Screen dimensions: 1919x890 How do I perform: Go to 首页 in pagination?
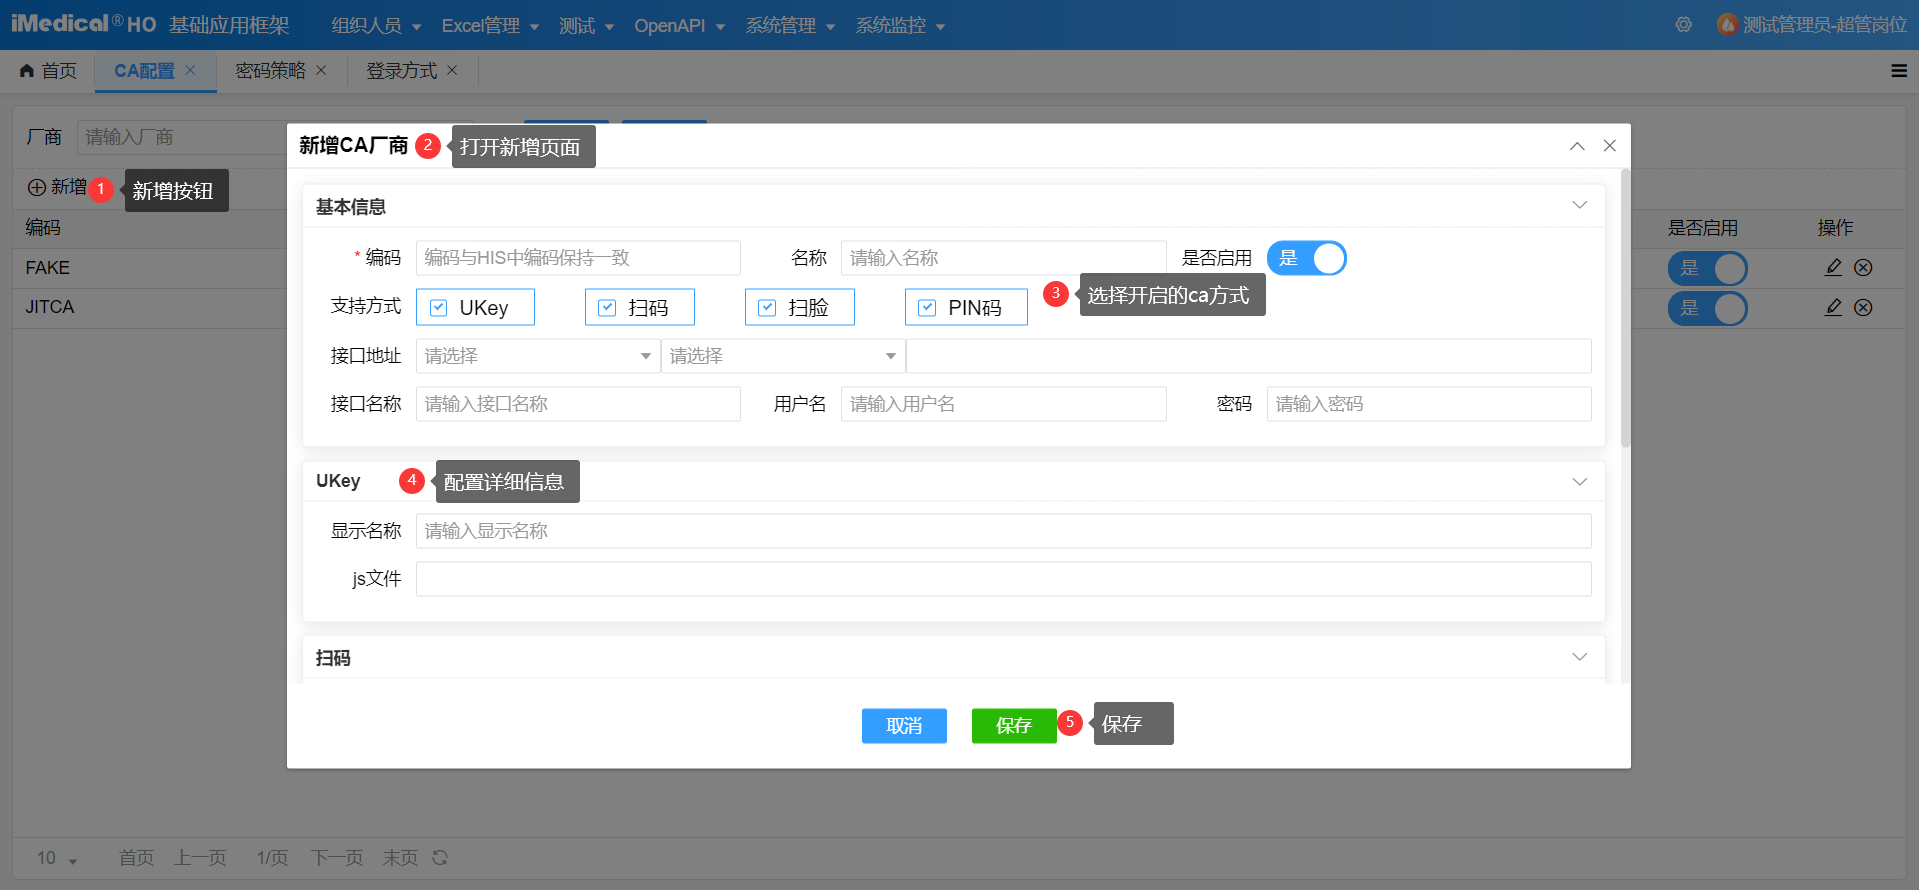click(136, 858)
